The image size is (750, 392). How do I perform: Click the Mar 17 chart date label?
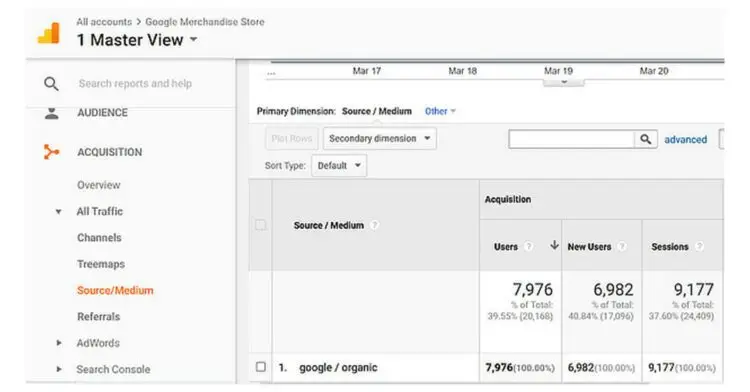(367, 71)
